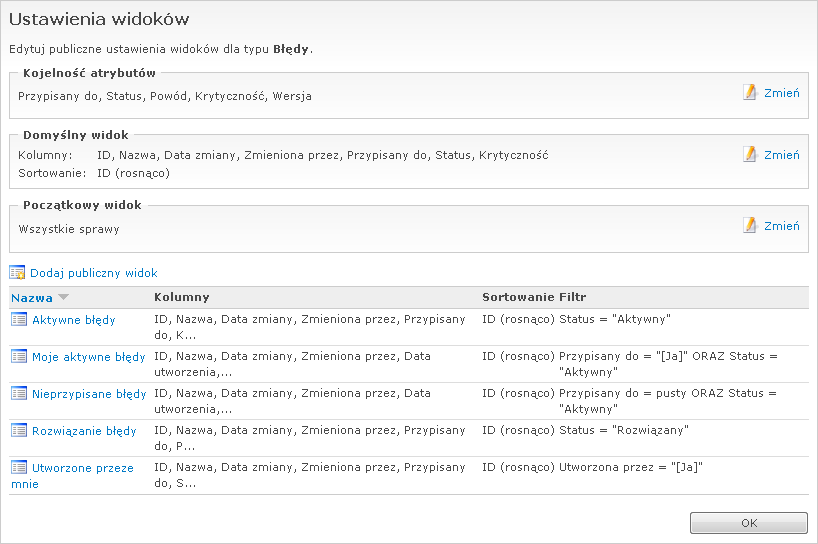Open the Aktywne błędy view
The width and height of the screenshot is (818, 544).
[74, 320]
